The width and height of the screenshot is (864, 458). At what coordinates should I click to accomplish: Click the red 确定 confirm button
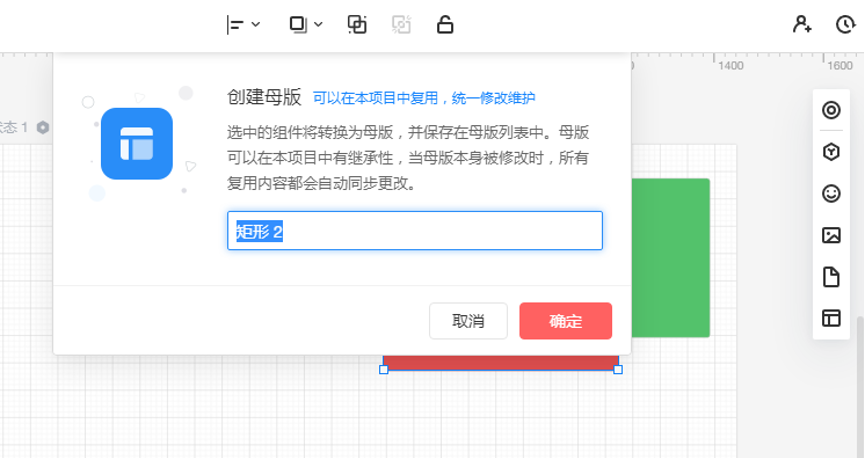pyautogui.click(x=565, y=321)
